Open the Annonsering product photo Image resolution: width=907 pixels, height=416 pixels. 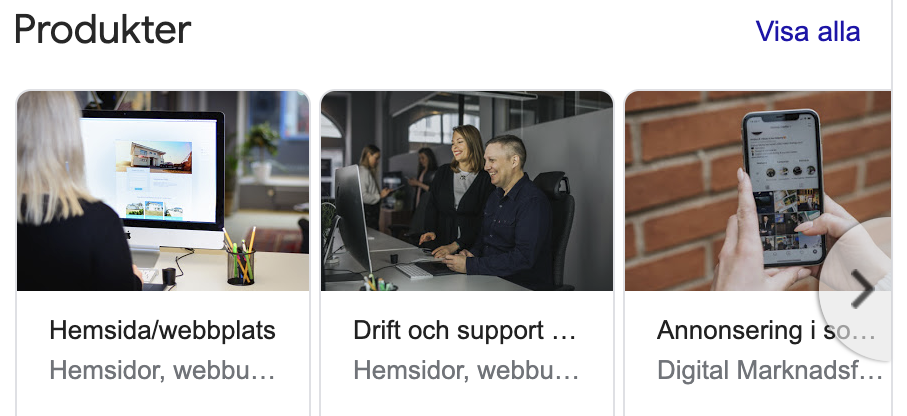coord(758,190)
